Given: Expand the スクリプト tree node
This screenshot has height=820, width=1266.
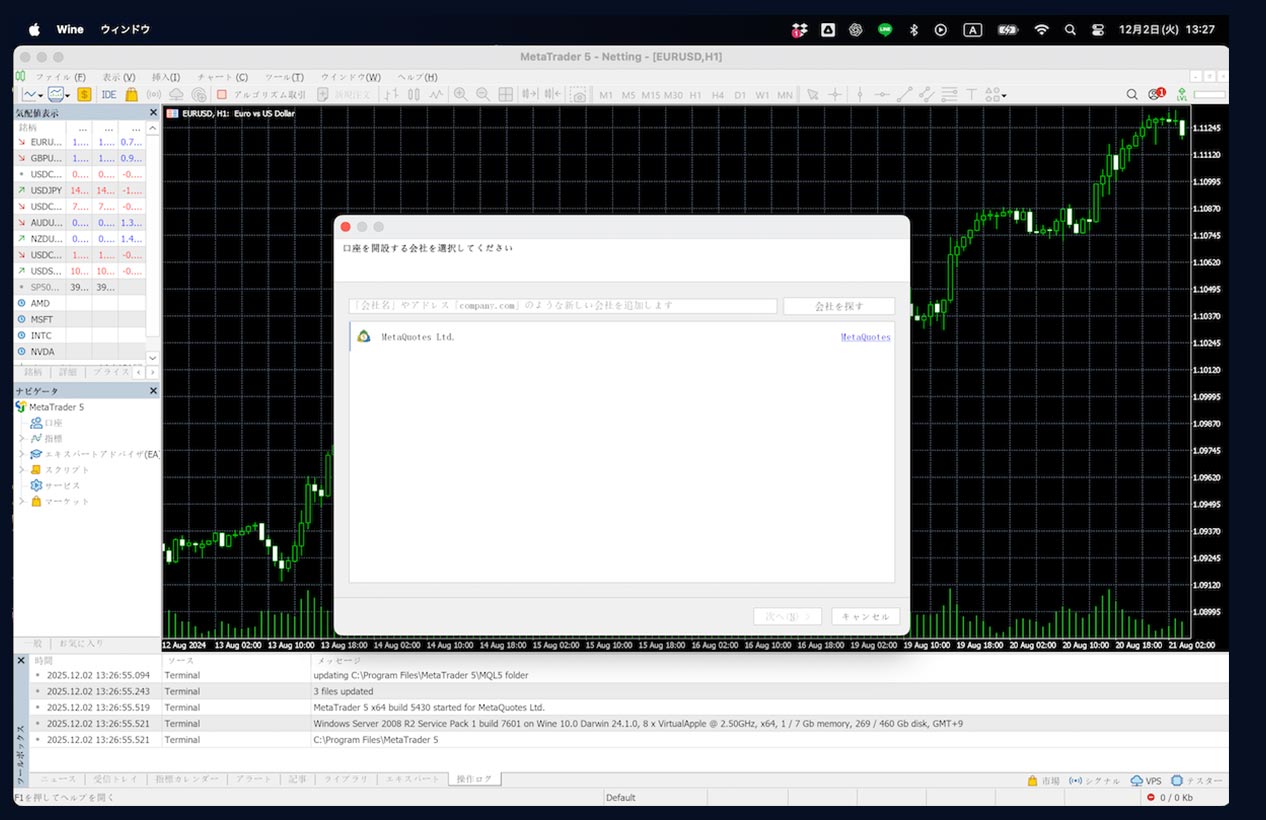Looking at the screenshot, I should click(21, 470).
